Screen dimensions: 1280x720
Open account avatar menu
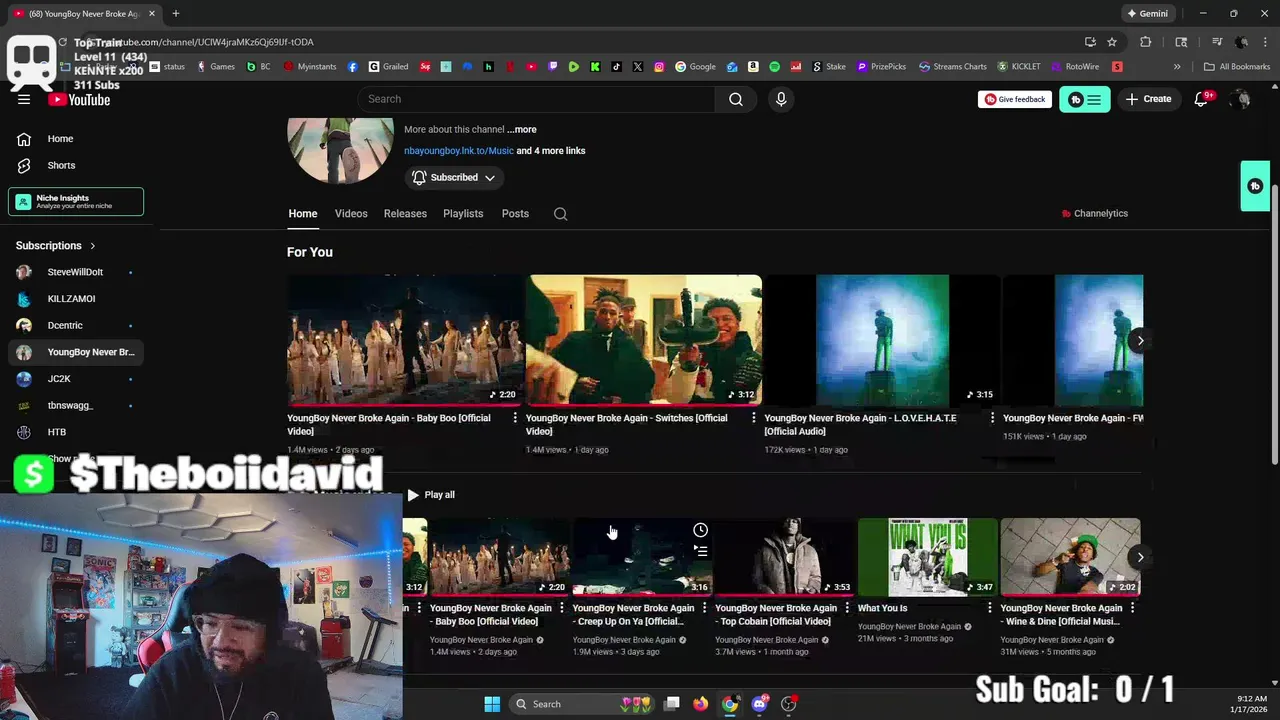coord(1241,99)
